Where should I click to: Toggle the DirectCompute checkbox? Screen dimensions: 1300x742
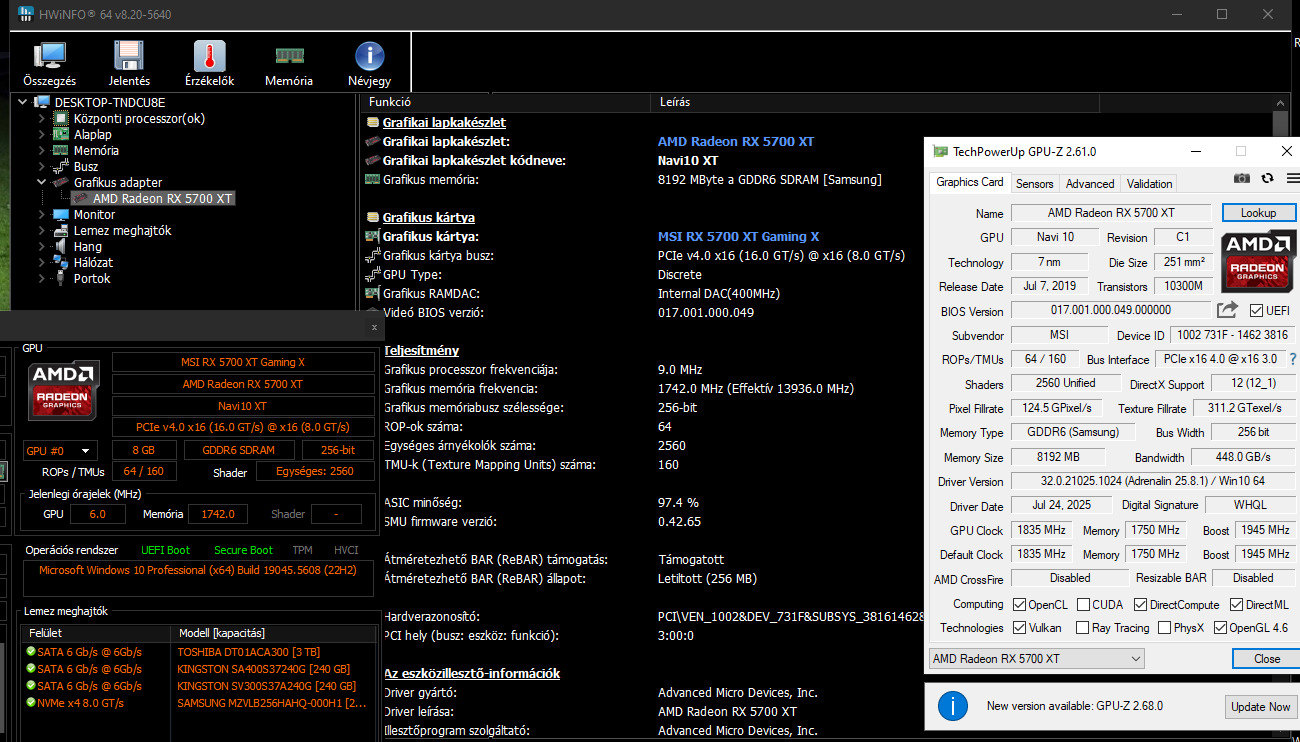click(x=1141, y=604)
